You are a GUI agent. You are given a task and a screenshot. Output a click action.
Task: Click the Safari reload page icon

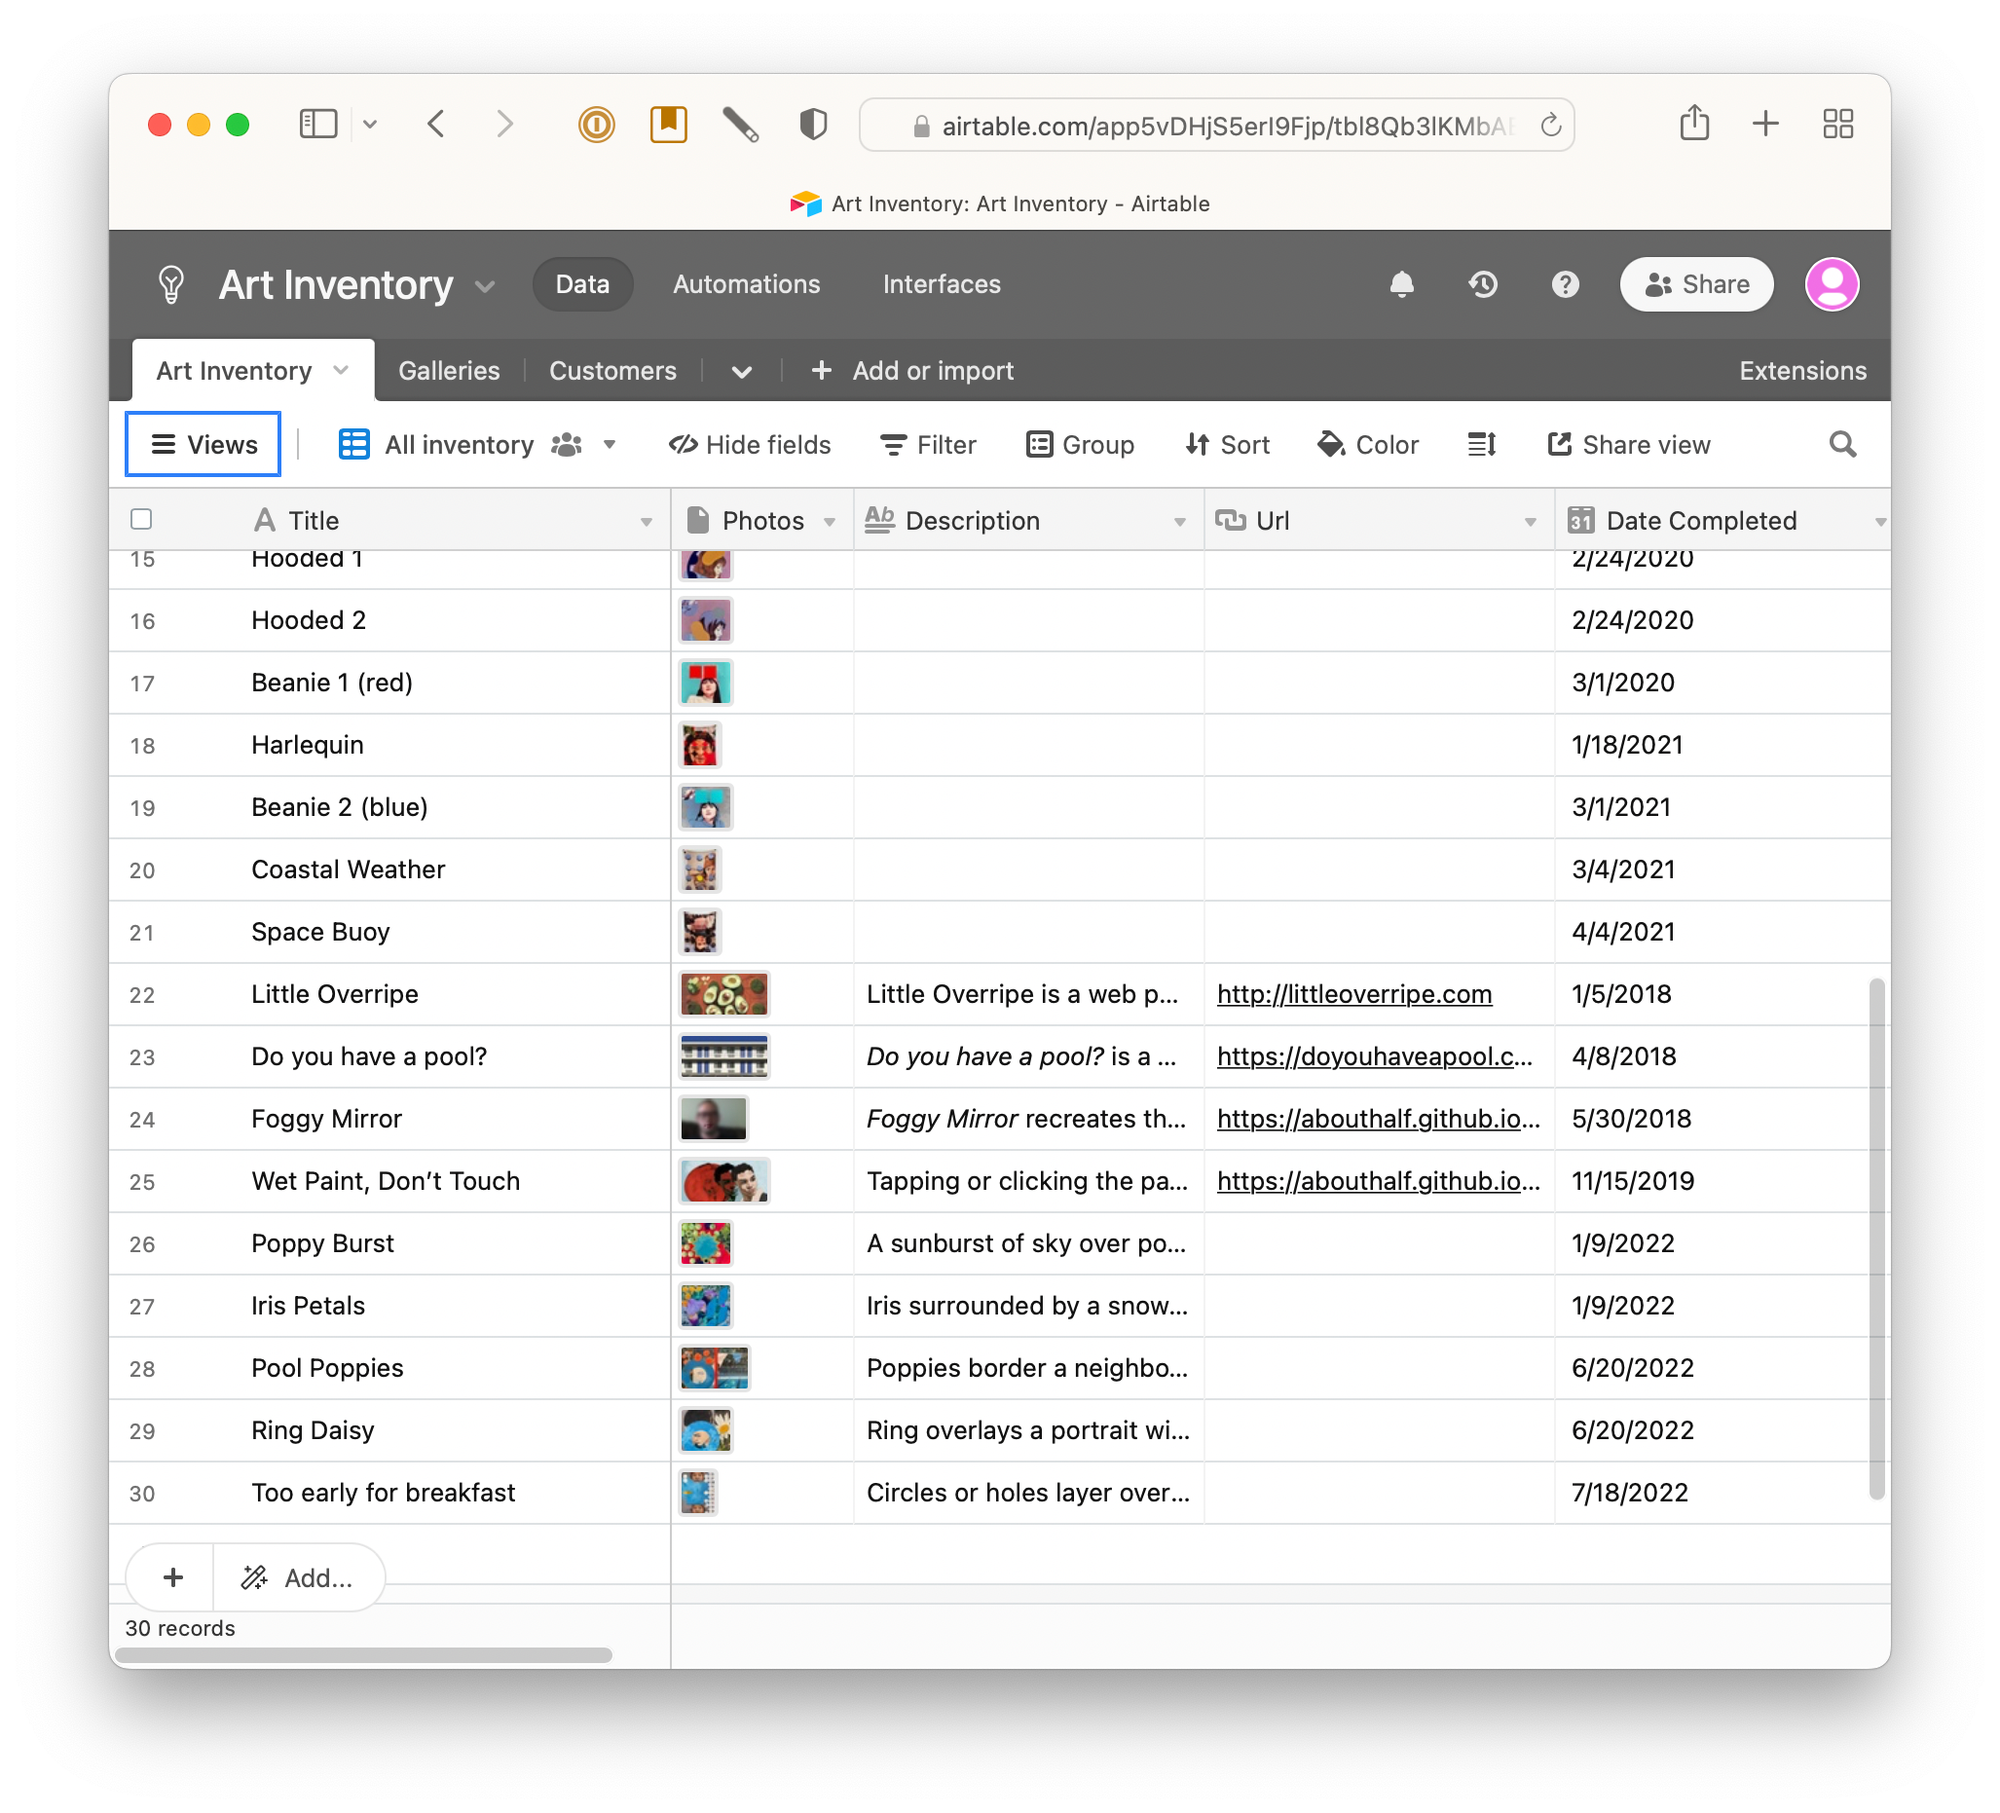click(1550, 126)
